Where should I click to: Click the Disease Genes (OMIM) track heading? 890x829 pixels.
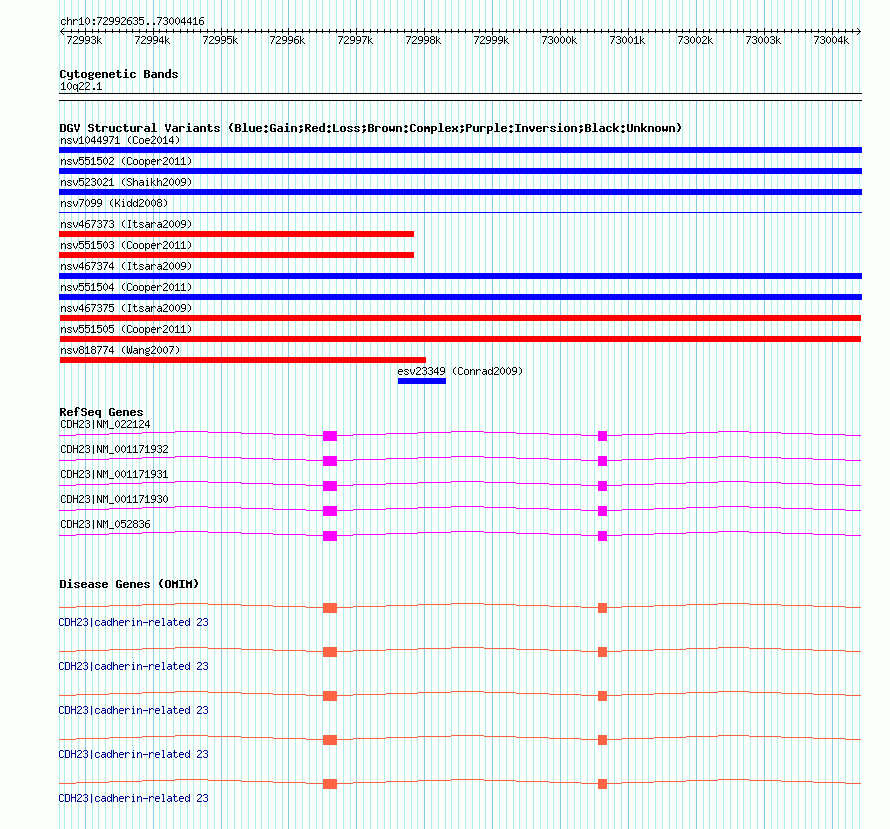[129, 584]
